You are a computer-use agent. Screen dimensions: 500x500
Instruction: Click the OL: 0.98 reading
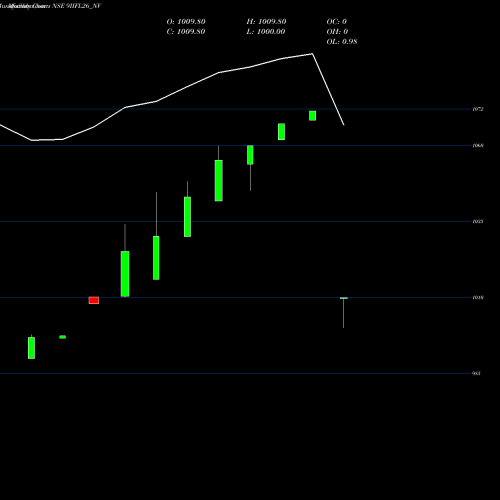coord(342,42)
